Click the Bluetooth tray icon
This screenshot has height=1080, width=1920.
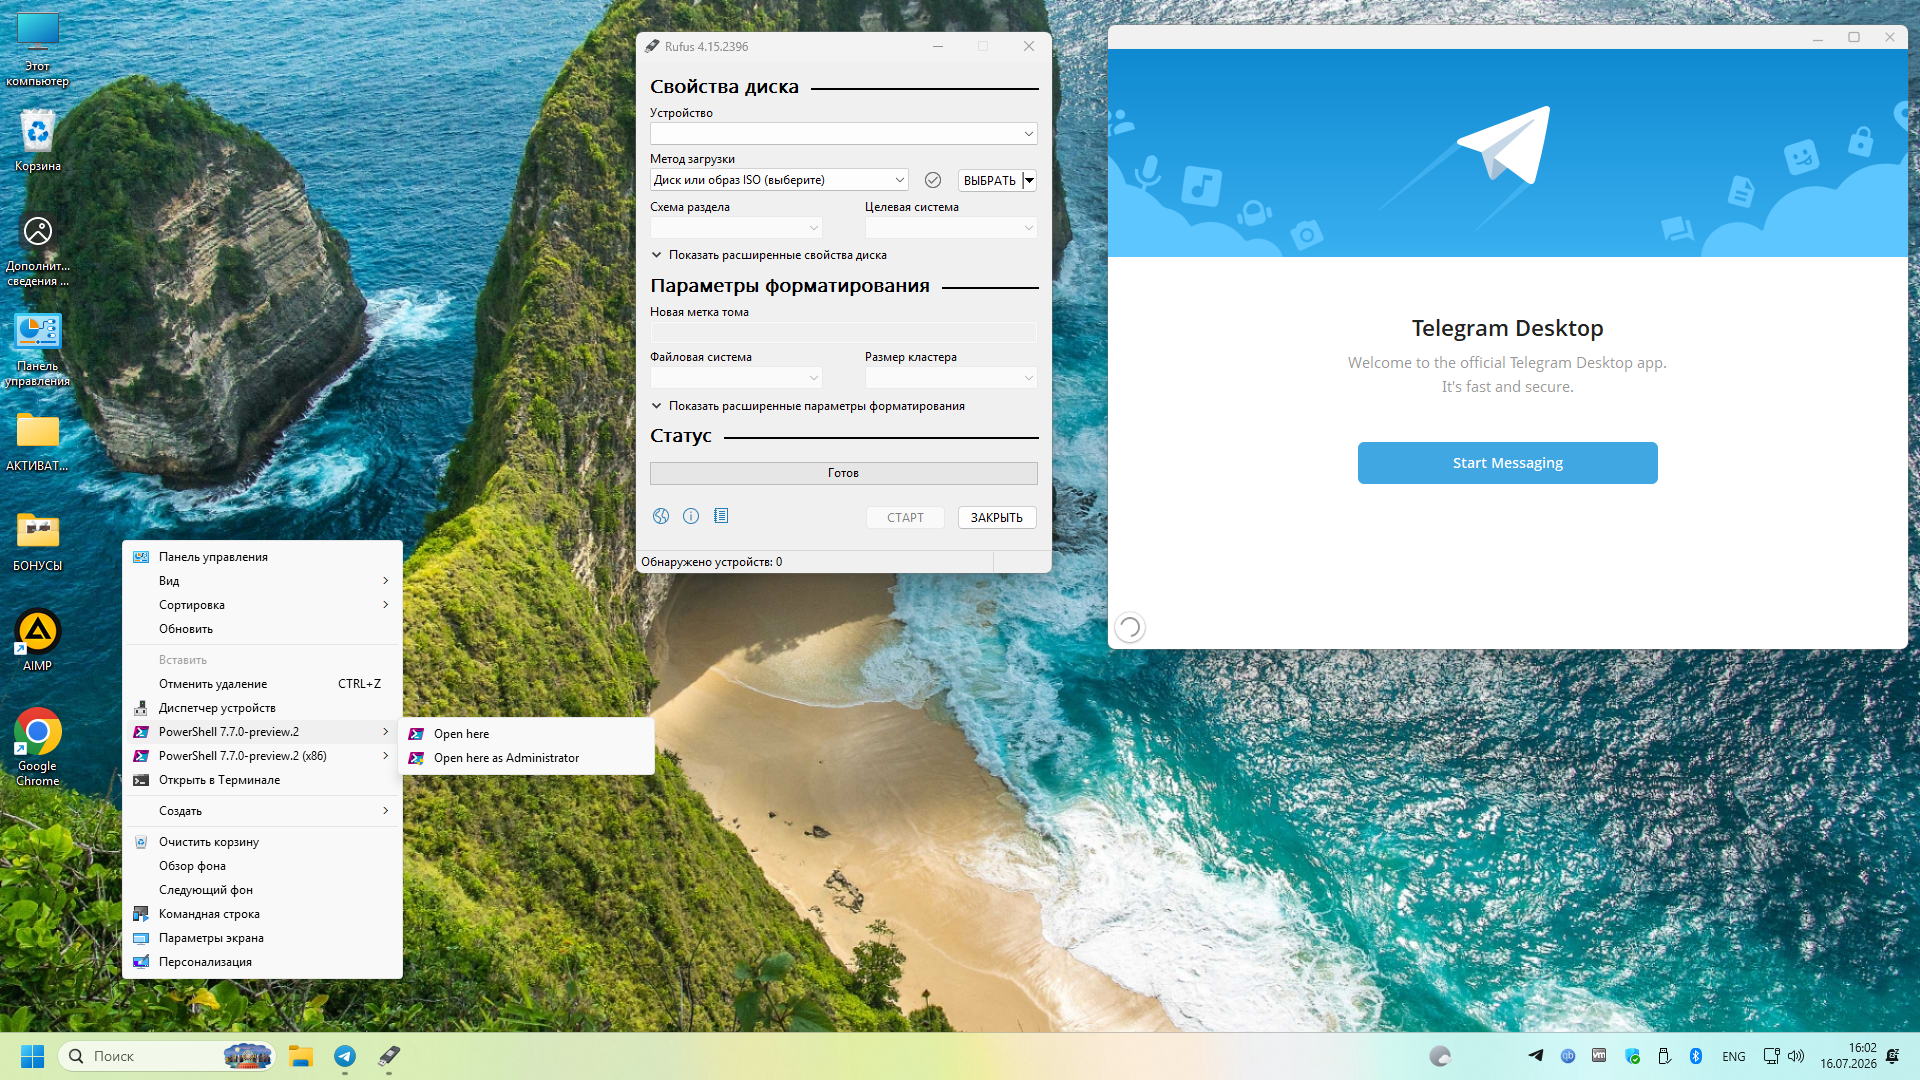click(x=1696, y=1056)
